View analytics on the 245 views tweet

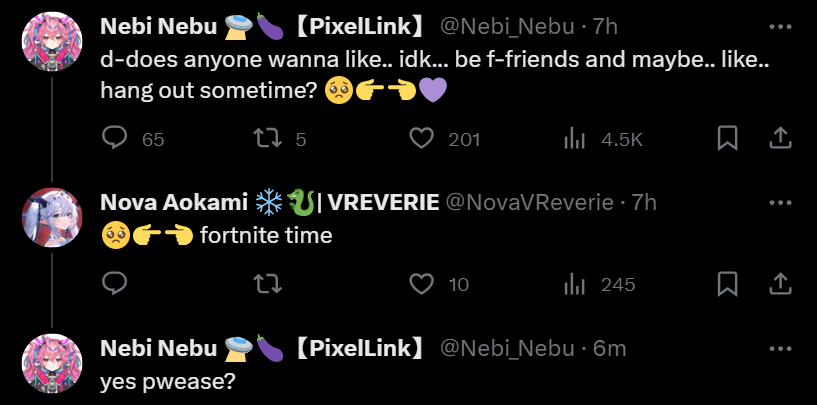pos(575,285)
